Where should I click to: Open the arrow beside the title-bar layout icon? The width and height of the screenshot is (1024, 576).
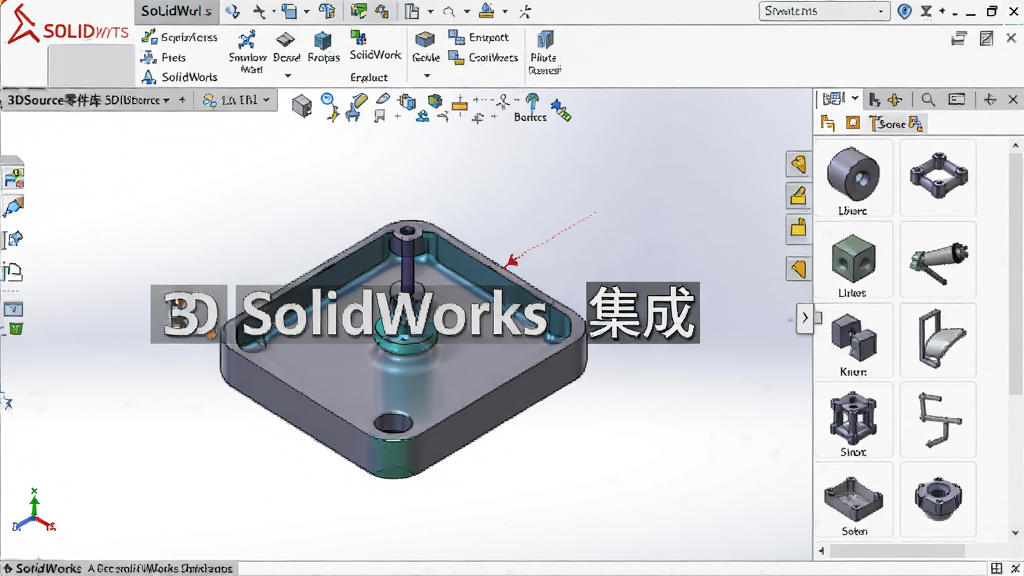(430, 11)
